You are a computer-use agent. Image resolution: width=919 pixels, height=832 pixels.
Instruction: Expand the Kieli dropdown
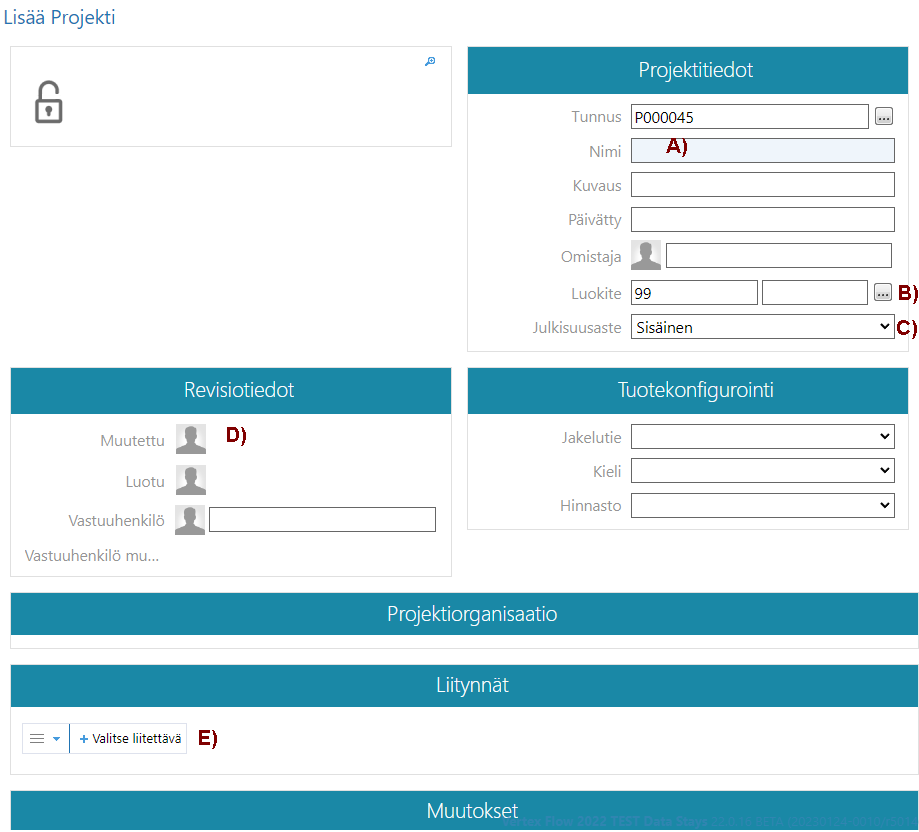762,471
